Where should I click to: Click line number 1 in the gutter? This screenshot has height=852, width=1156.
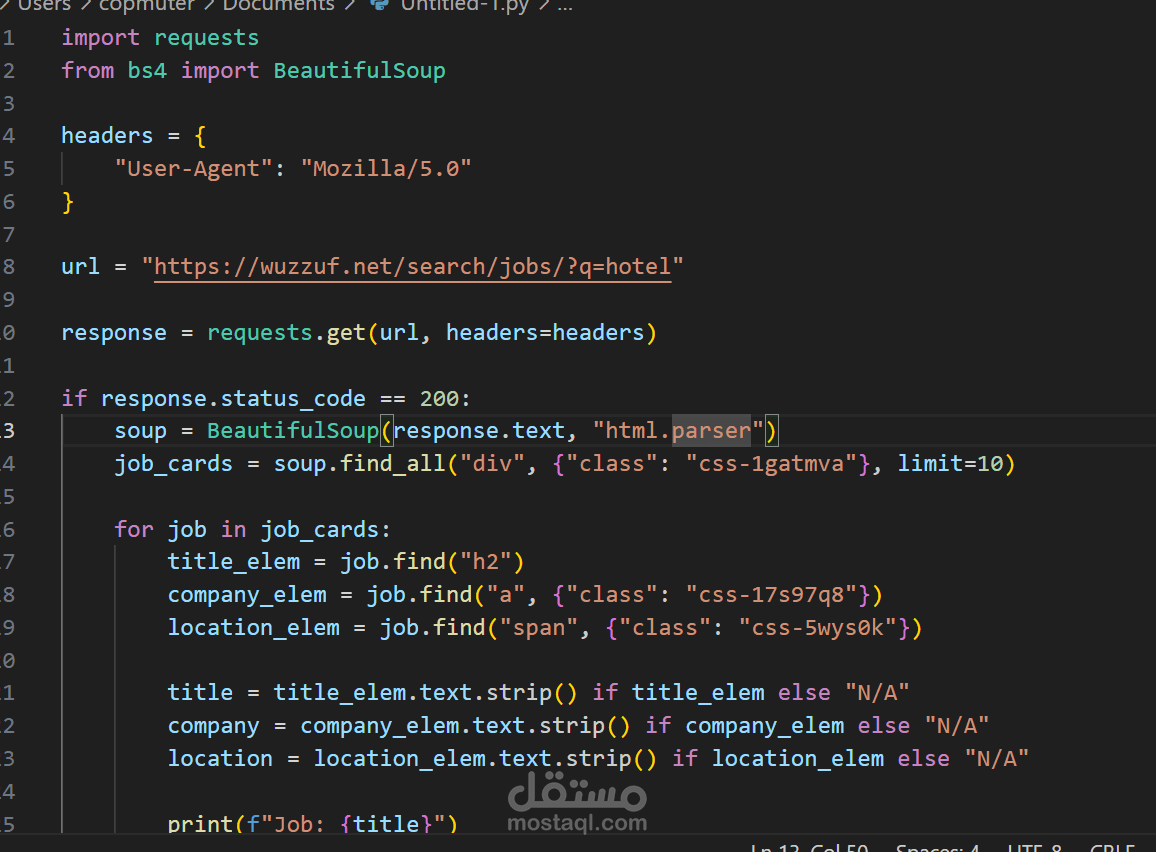[x=9, y=38]
